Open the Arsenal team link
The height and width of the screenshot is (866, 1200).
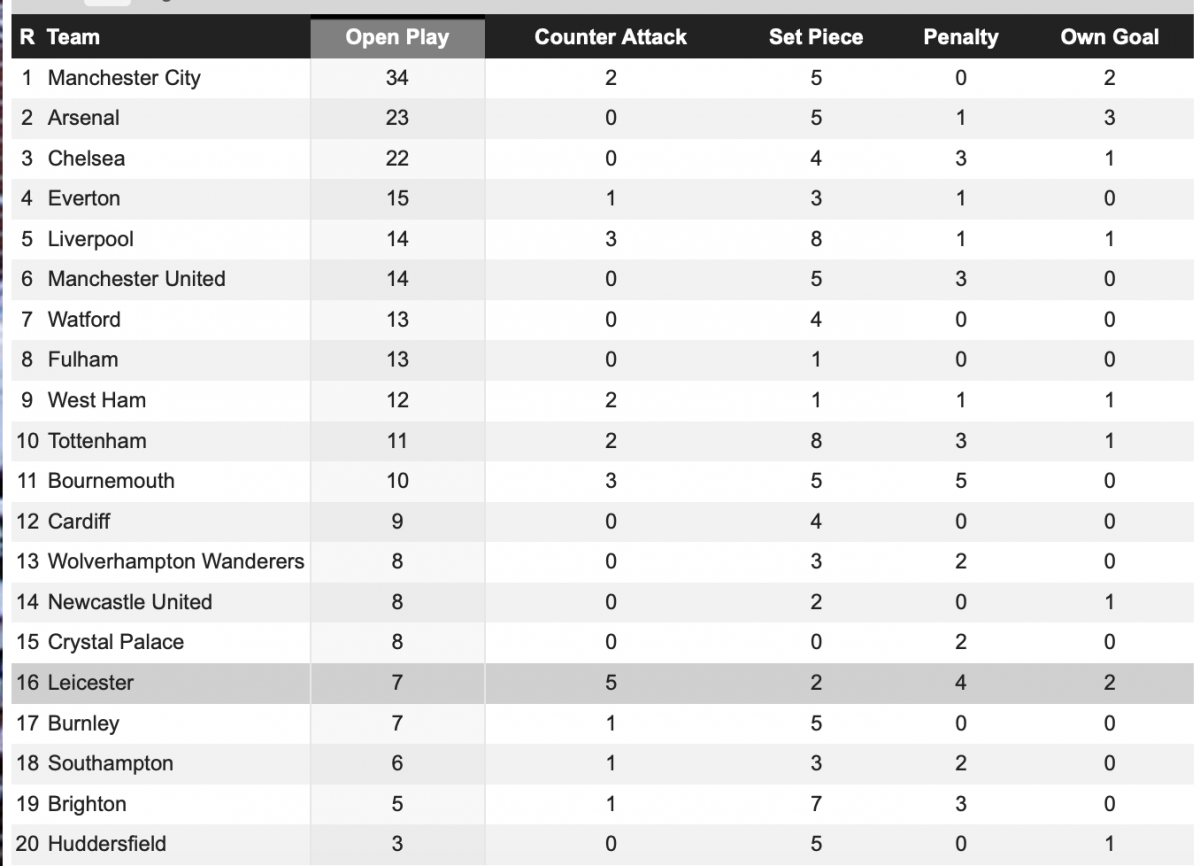[x=84, y=118]
